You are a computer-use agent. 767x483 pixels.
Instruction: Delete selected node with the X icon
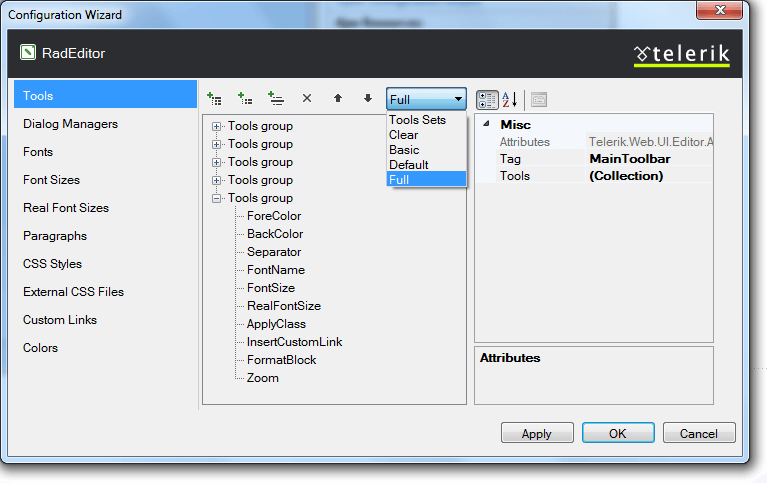pos(307,98)
